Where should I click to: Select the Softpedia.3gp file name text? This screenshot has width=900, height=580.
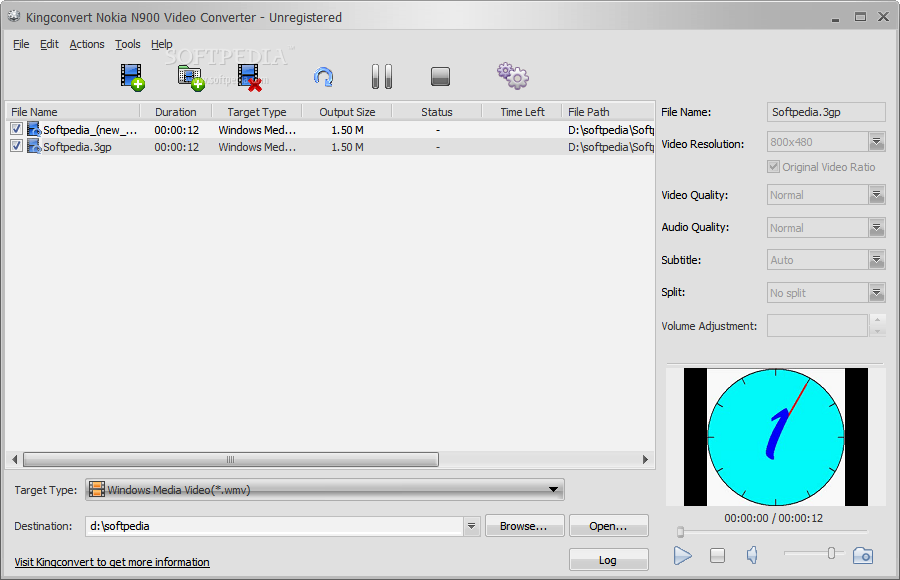[77, 147]
